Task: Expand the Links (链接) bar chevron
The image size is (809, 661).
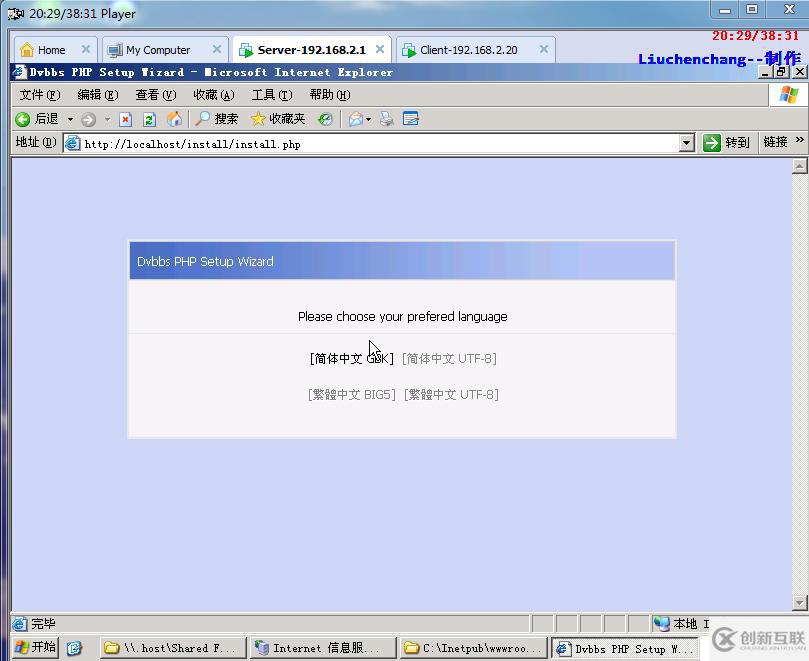Action: click(799, 140)
